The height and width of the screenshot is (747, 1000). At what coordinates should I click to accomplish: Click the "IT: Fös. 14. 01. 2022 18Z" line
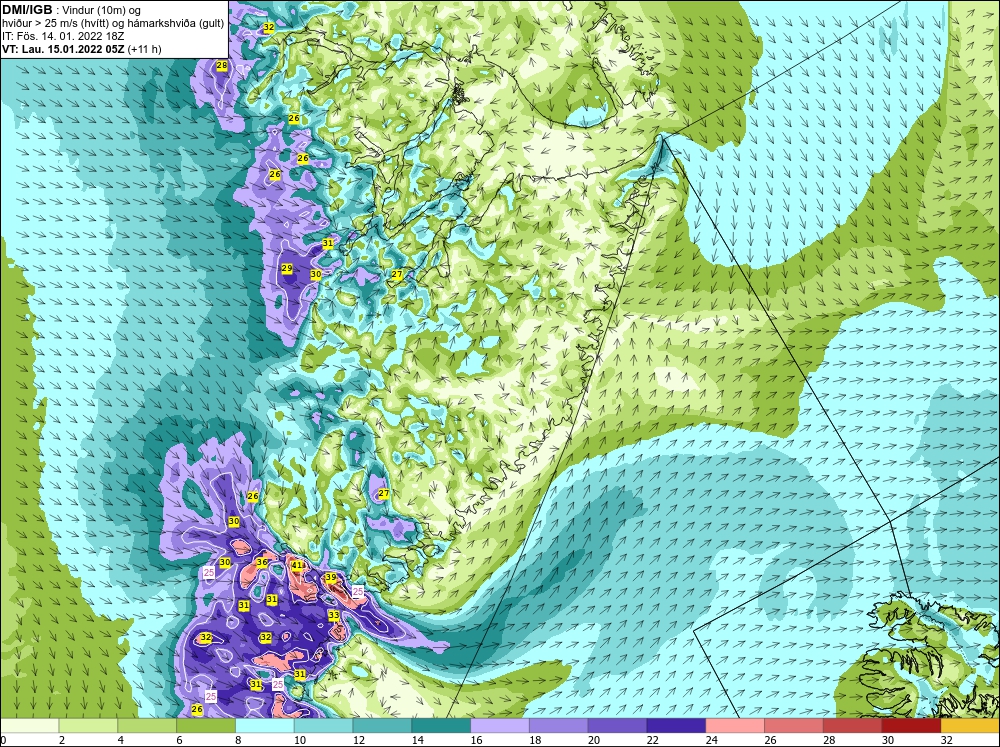click(x=63, y=36)
